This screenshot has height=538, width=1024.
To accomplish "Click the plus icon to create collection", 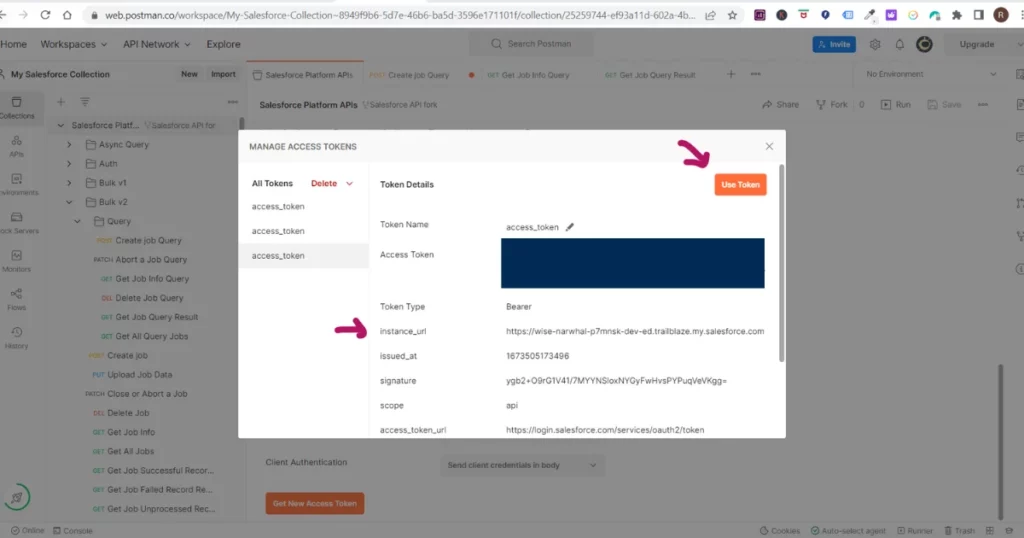I will [x=61, y=102].
